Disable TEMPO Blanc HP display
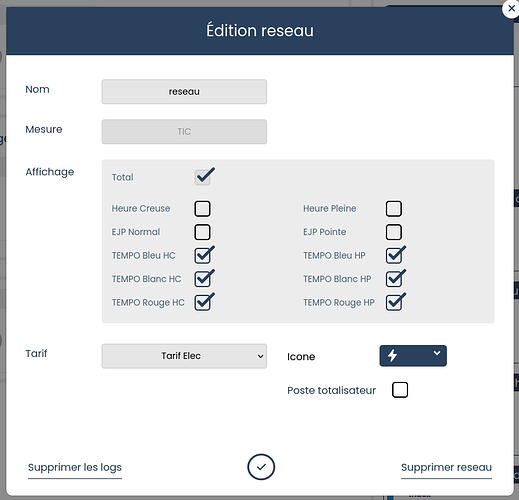 tap(394, 279)
